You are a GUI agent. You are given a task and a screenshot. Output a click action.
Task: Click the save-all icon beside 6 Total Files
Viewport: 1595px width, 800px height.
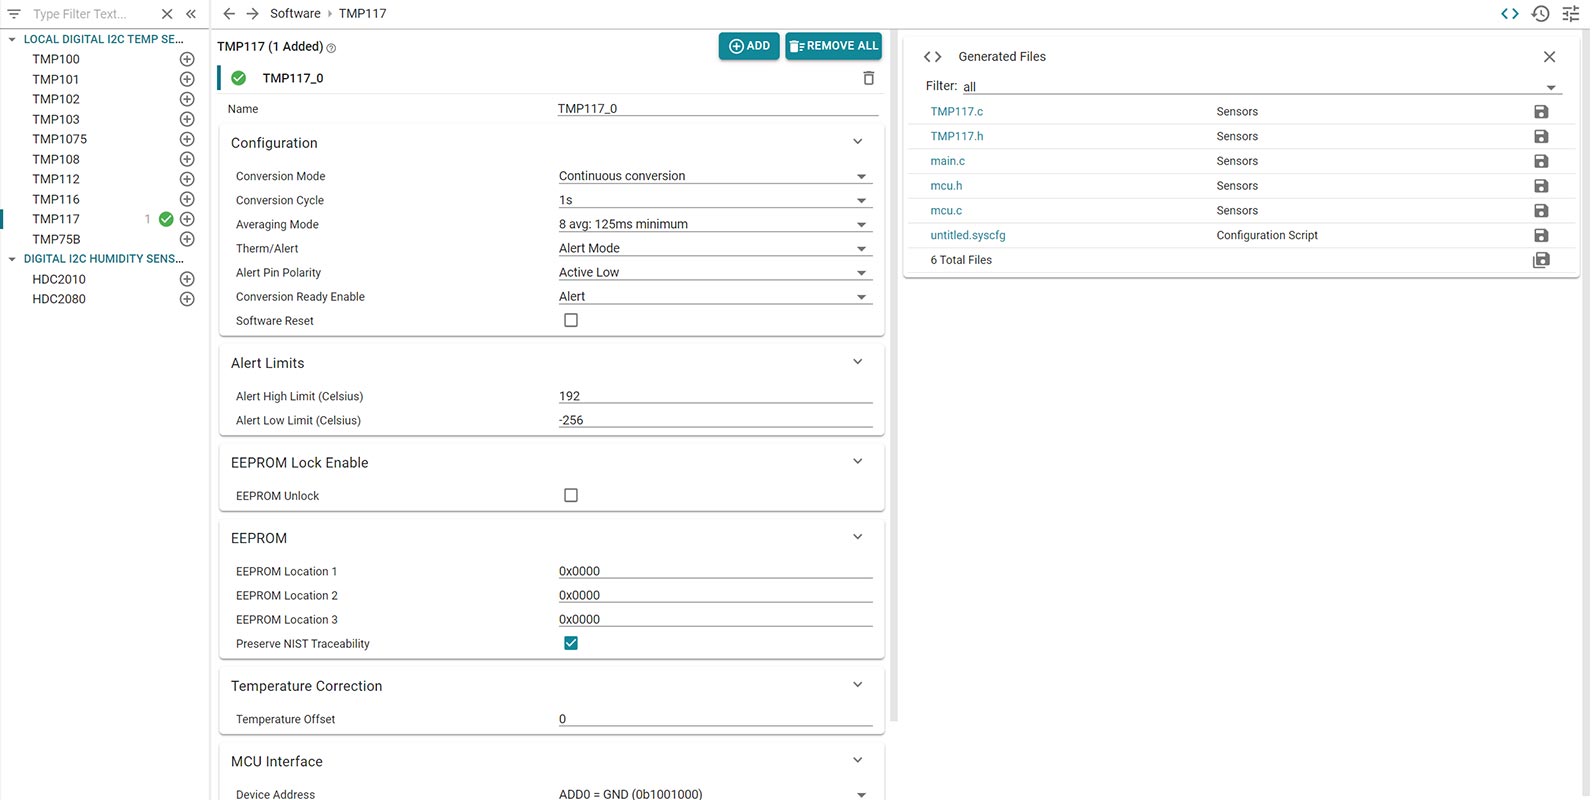coord(1541,260)
